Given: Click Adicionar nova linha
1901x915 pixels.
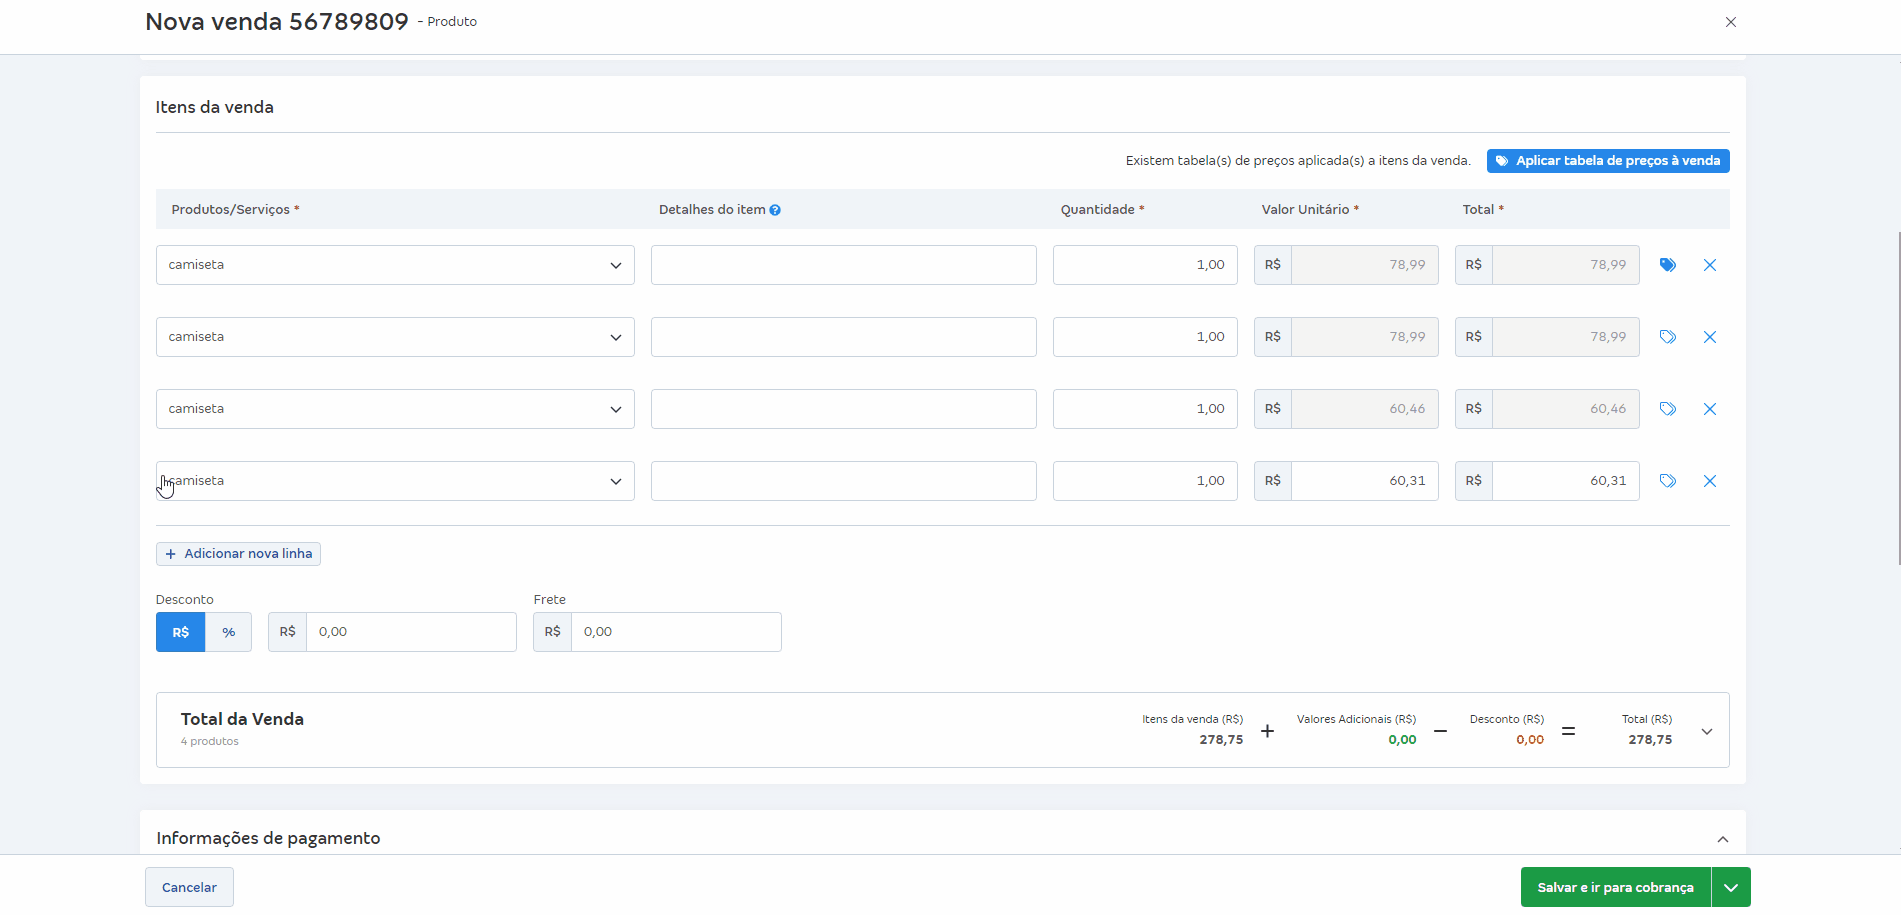Looking at the screenshot, I should [x=238, y=554].
